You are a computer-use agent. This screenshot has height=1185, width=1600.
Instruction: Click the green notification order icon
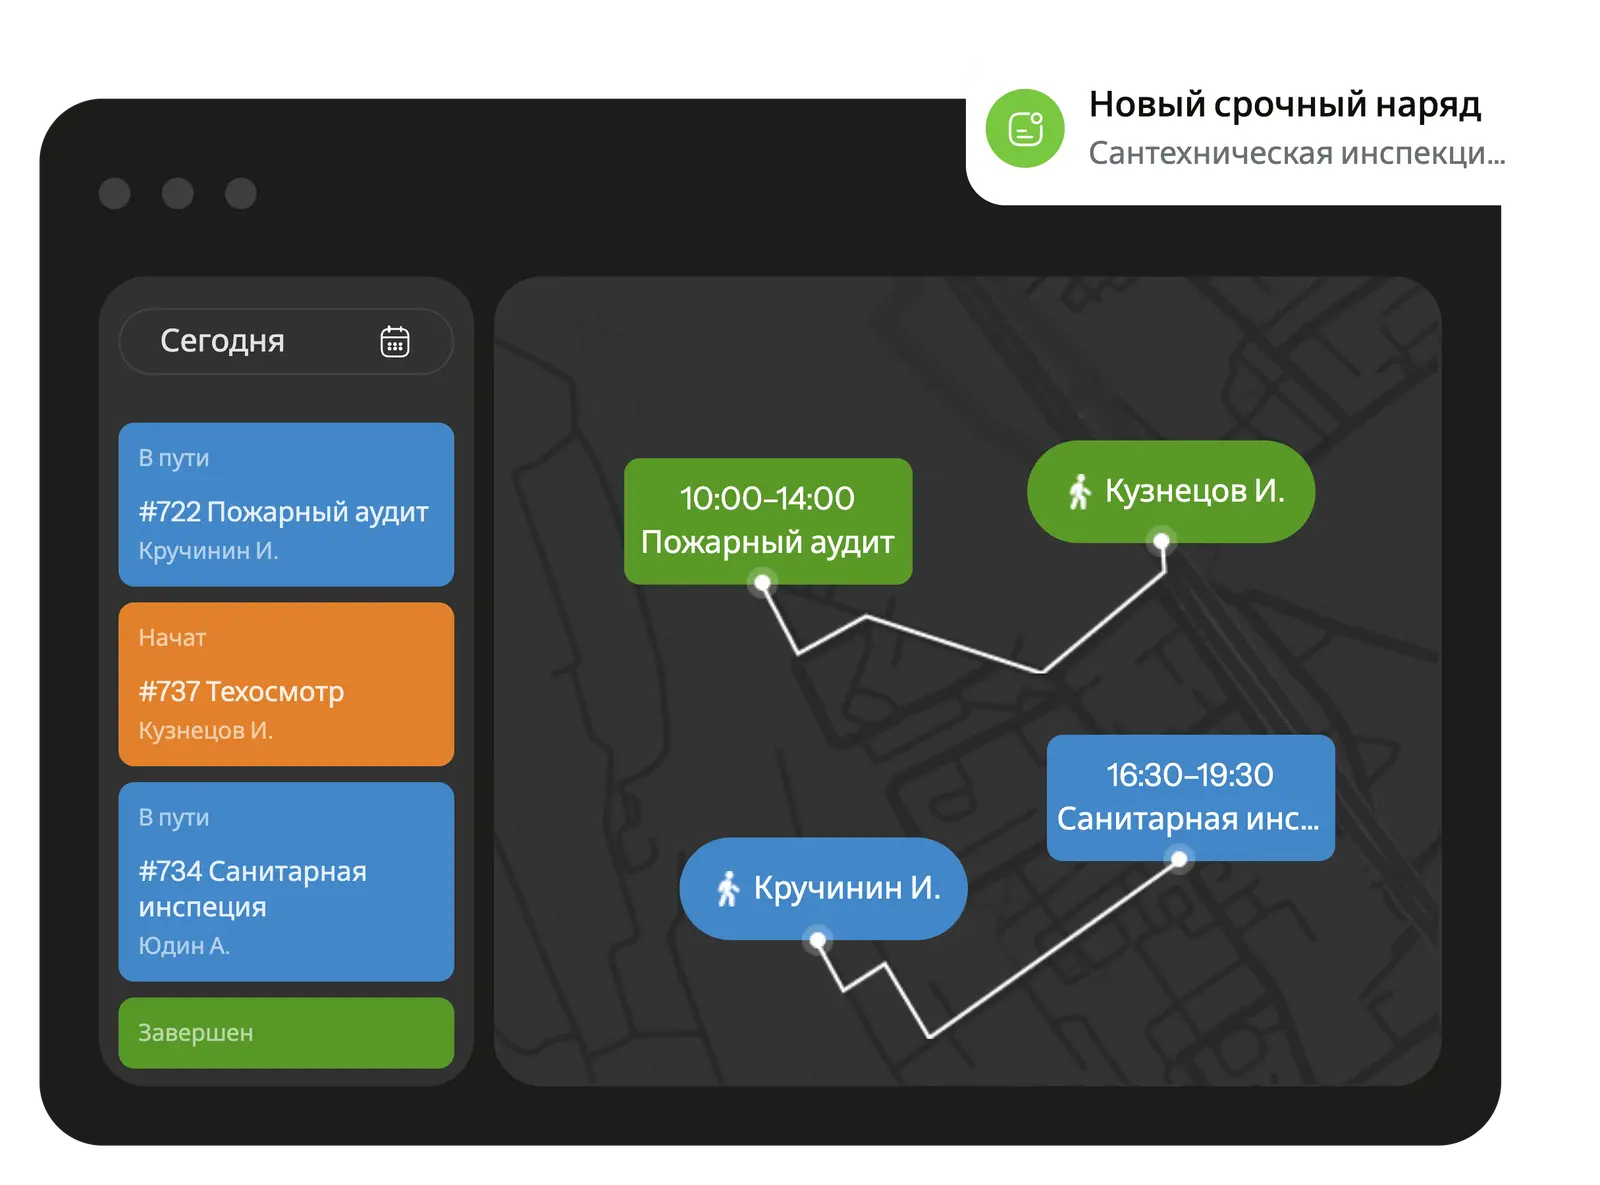[x=1025, y=129]
